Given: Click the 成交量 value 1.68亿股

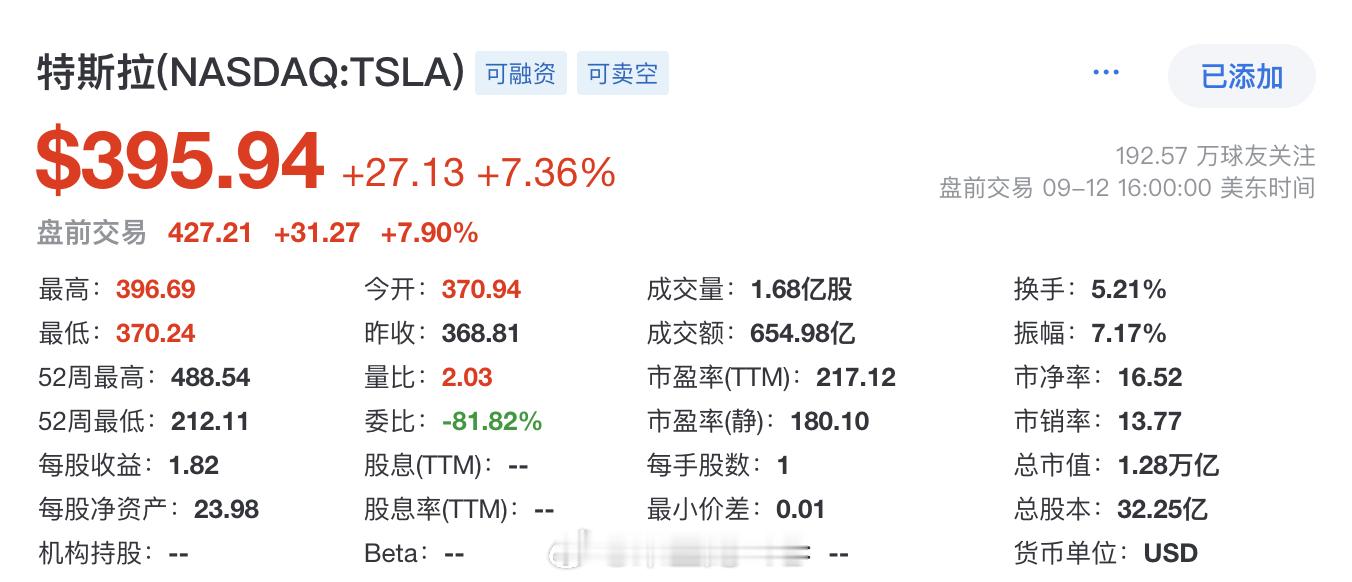Looking at the screenshot, I should point(802,290).
